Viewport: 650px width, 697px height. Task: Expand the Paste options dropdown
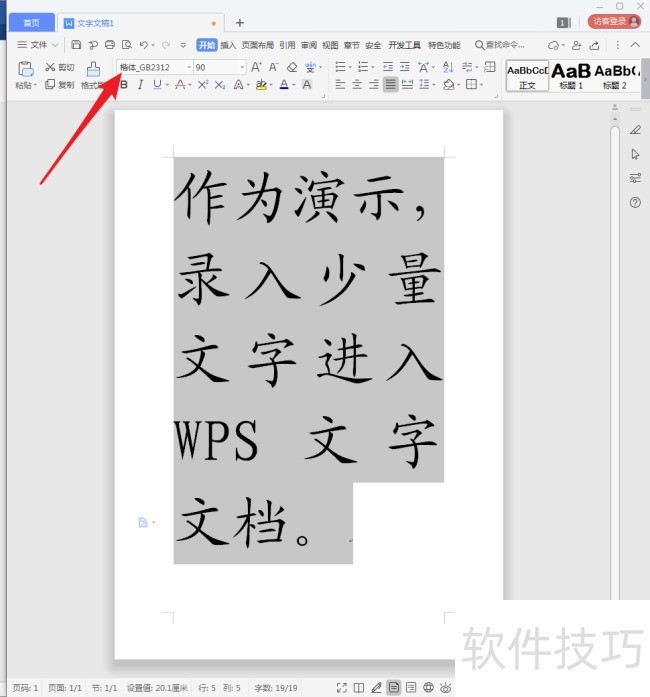coord(25,85)
